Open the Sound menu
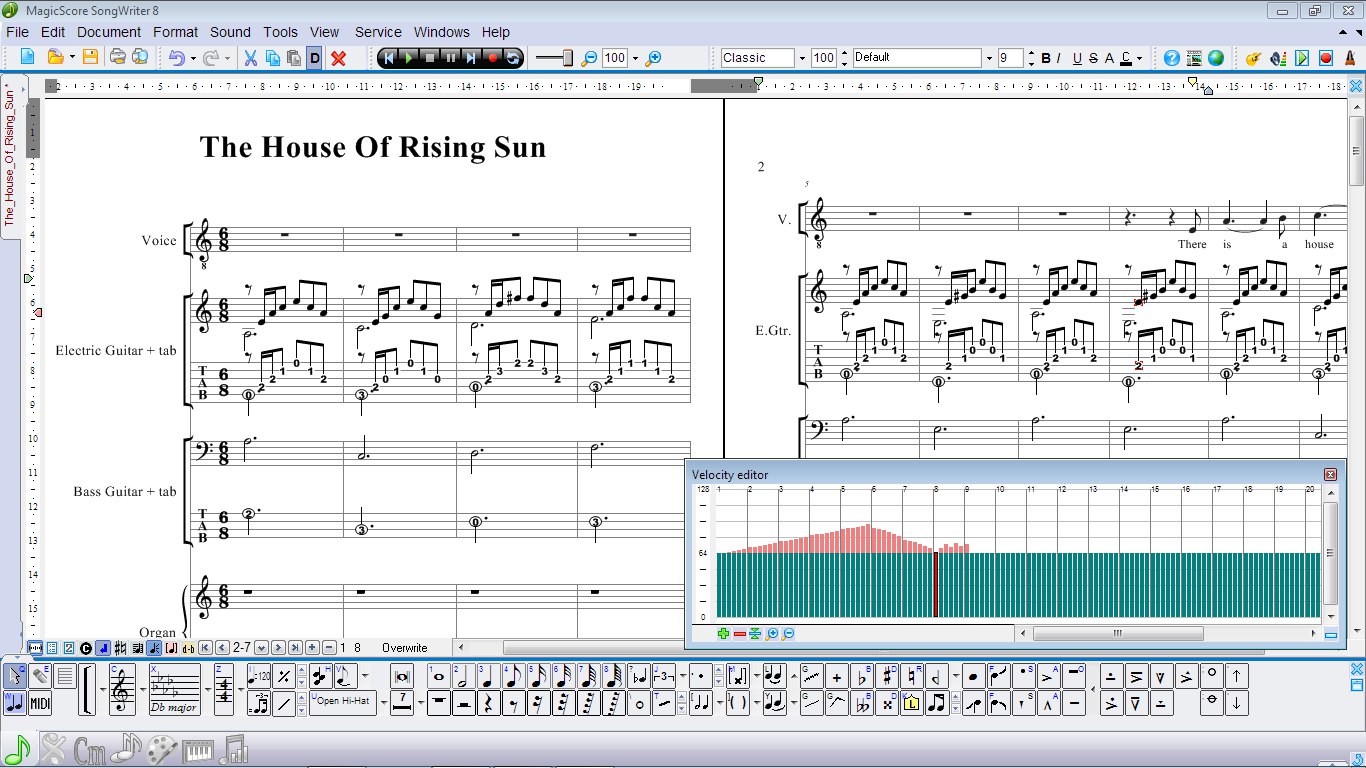Screen dimensions: 1366x768 [x=230, y=32]
